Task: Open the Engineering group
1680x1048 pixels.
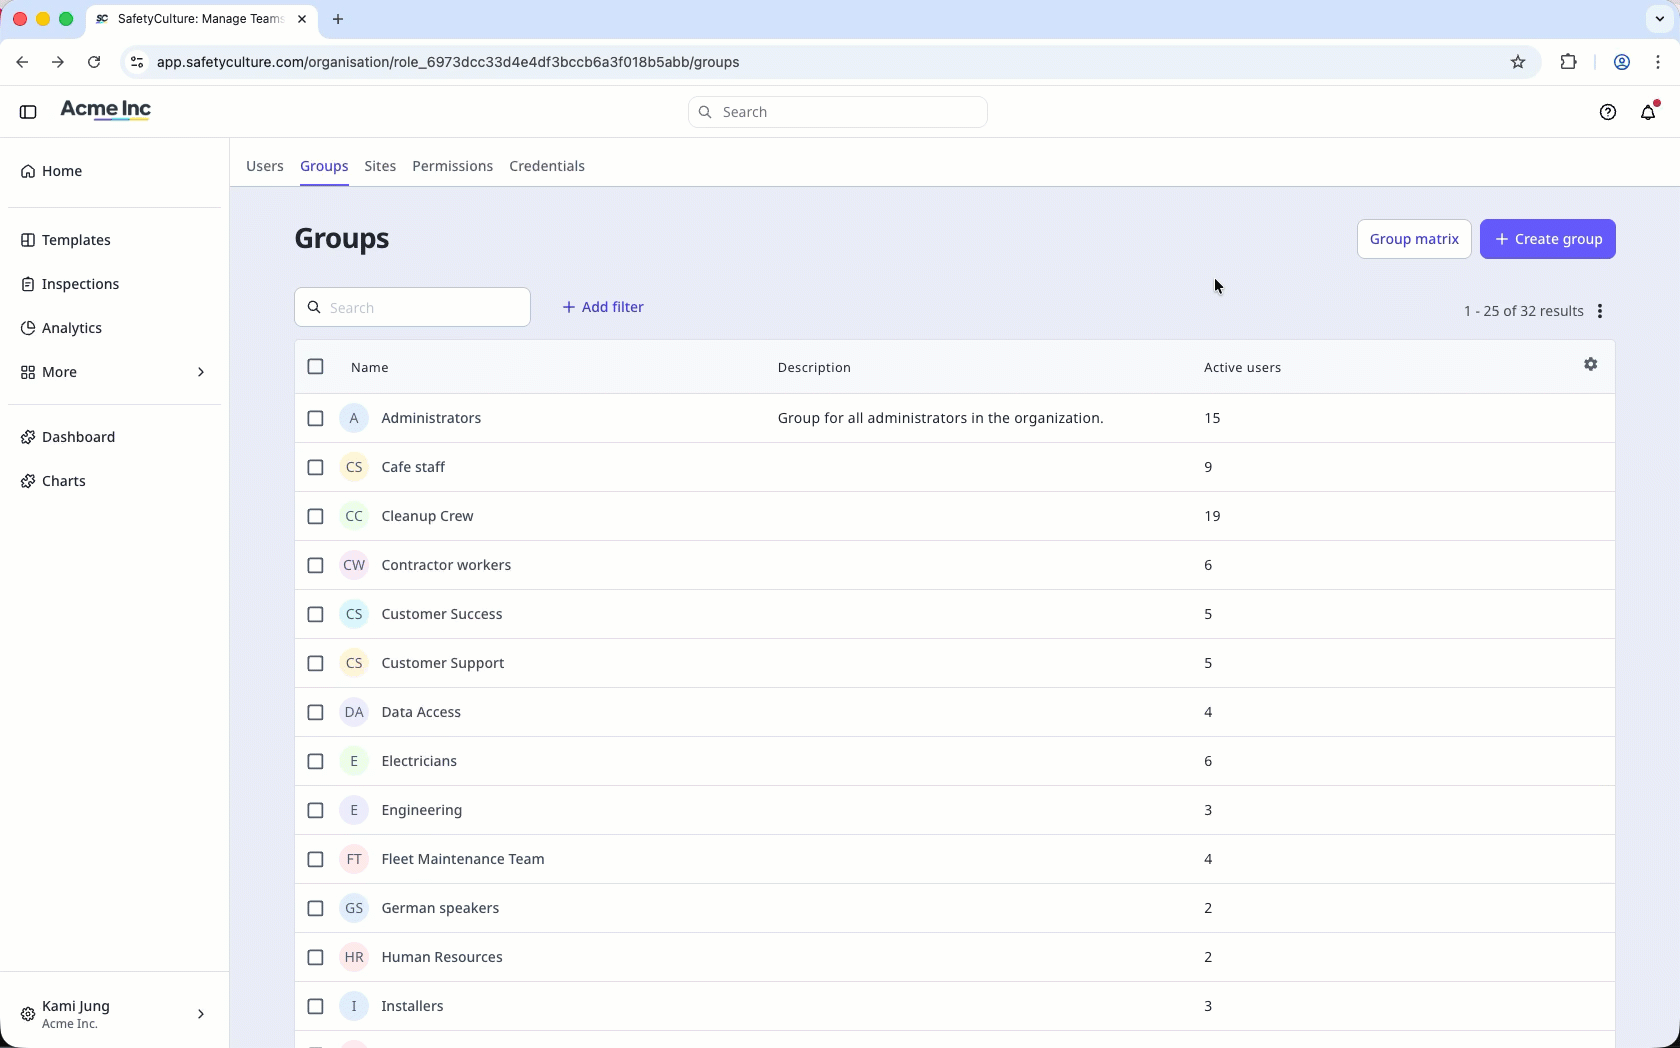Action: pos(422,810)
